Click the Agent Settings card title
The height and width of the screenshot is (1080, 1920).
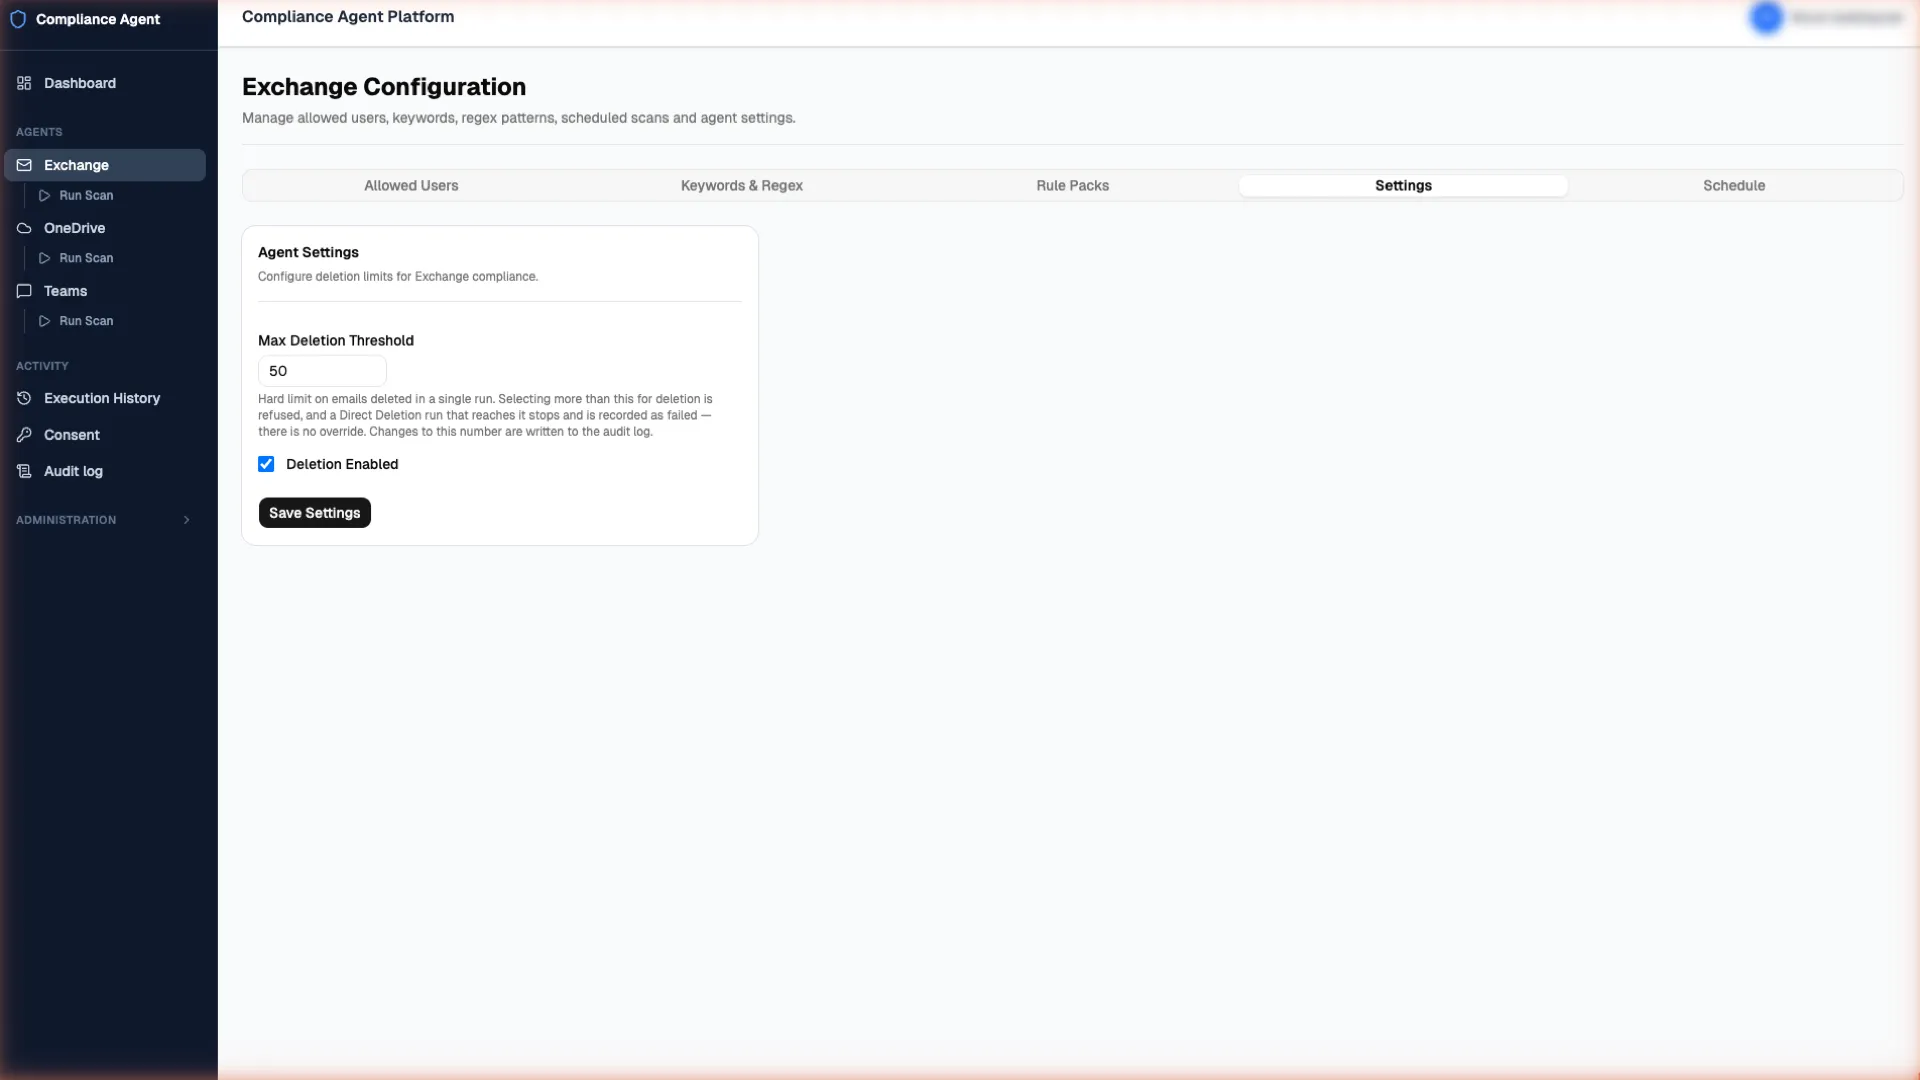click(308, 253)
